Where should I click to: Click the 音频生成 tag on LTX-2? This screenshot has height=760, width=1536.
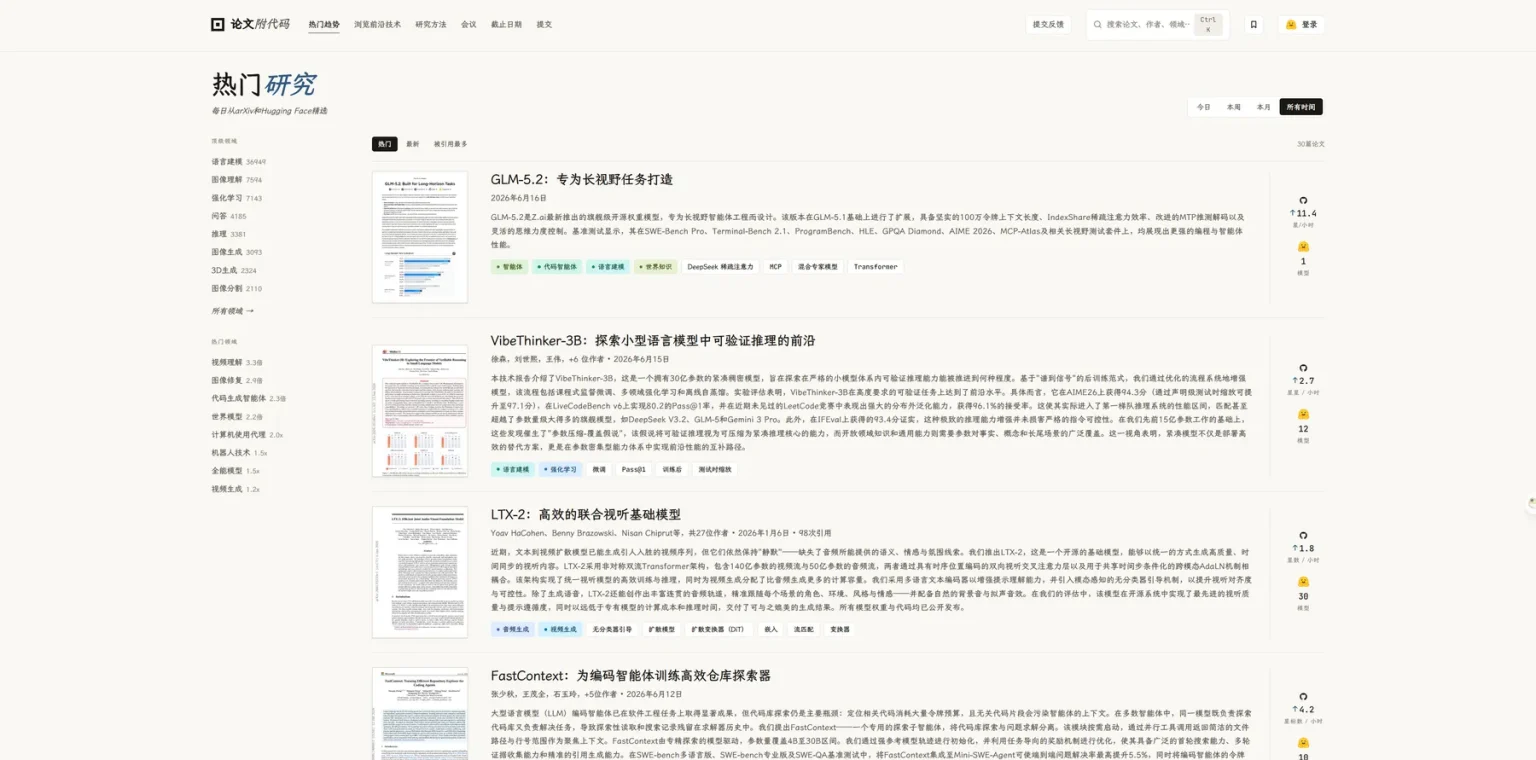512,629
